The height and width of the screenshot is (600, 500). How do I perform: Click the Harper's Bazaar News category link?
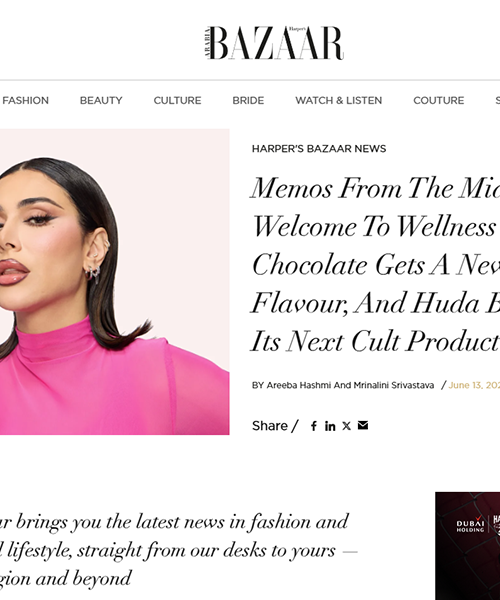(x=319, y=148)
